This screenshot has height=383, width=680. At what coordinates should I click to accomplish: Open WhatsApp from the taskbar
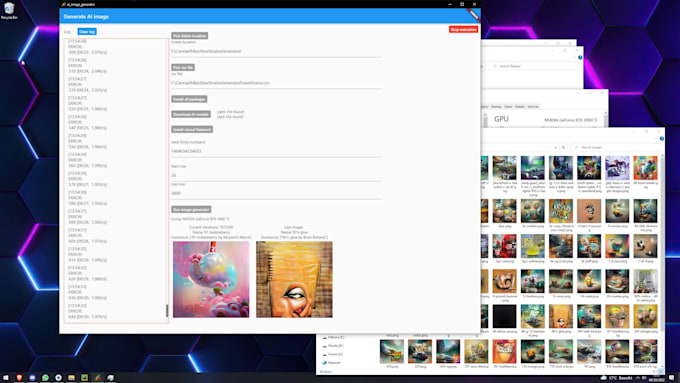pyautogui.click(x=45, y=378)
